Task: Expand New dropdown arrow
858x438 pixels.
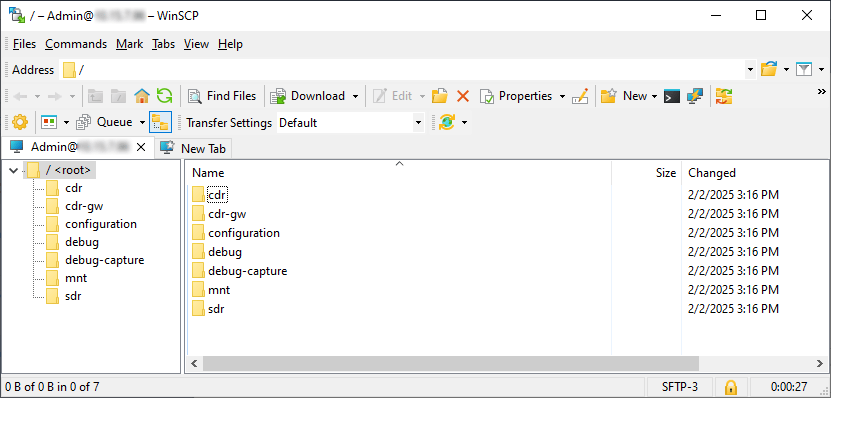Action: coord(654,97)
